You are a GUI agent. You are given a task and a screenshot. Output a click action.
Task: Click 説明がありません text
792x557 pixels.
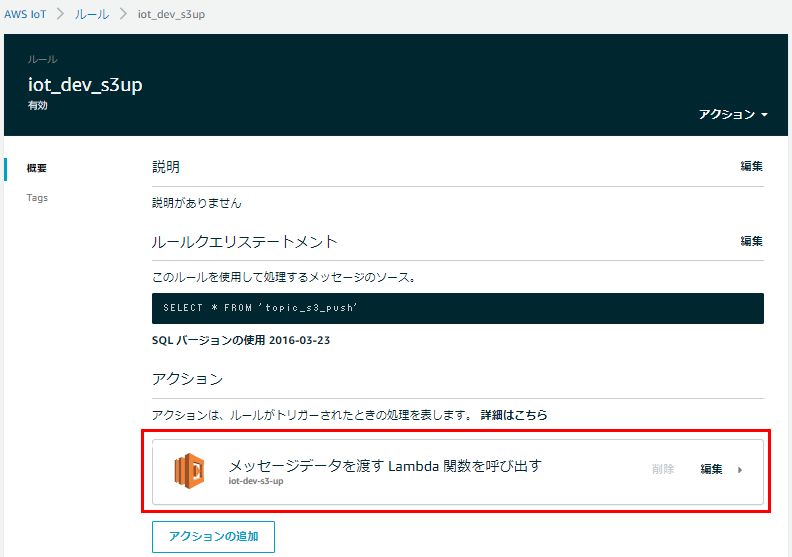(196, 203)
